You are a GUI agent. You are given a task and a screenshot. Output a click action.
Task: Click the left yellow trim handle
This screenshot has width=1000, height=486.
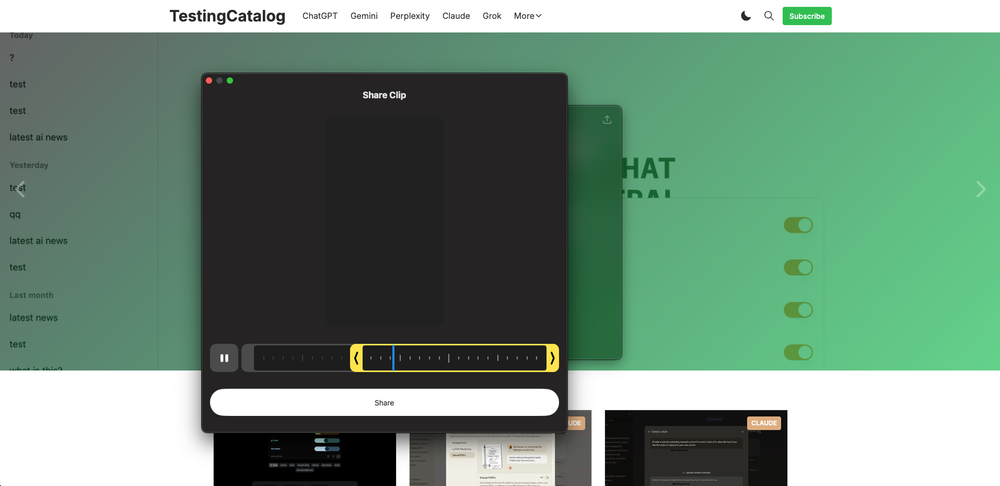[356, 358]
